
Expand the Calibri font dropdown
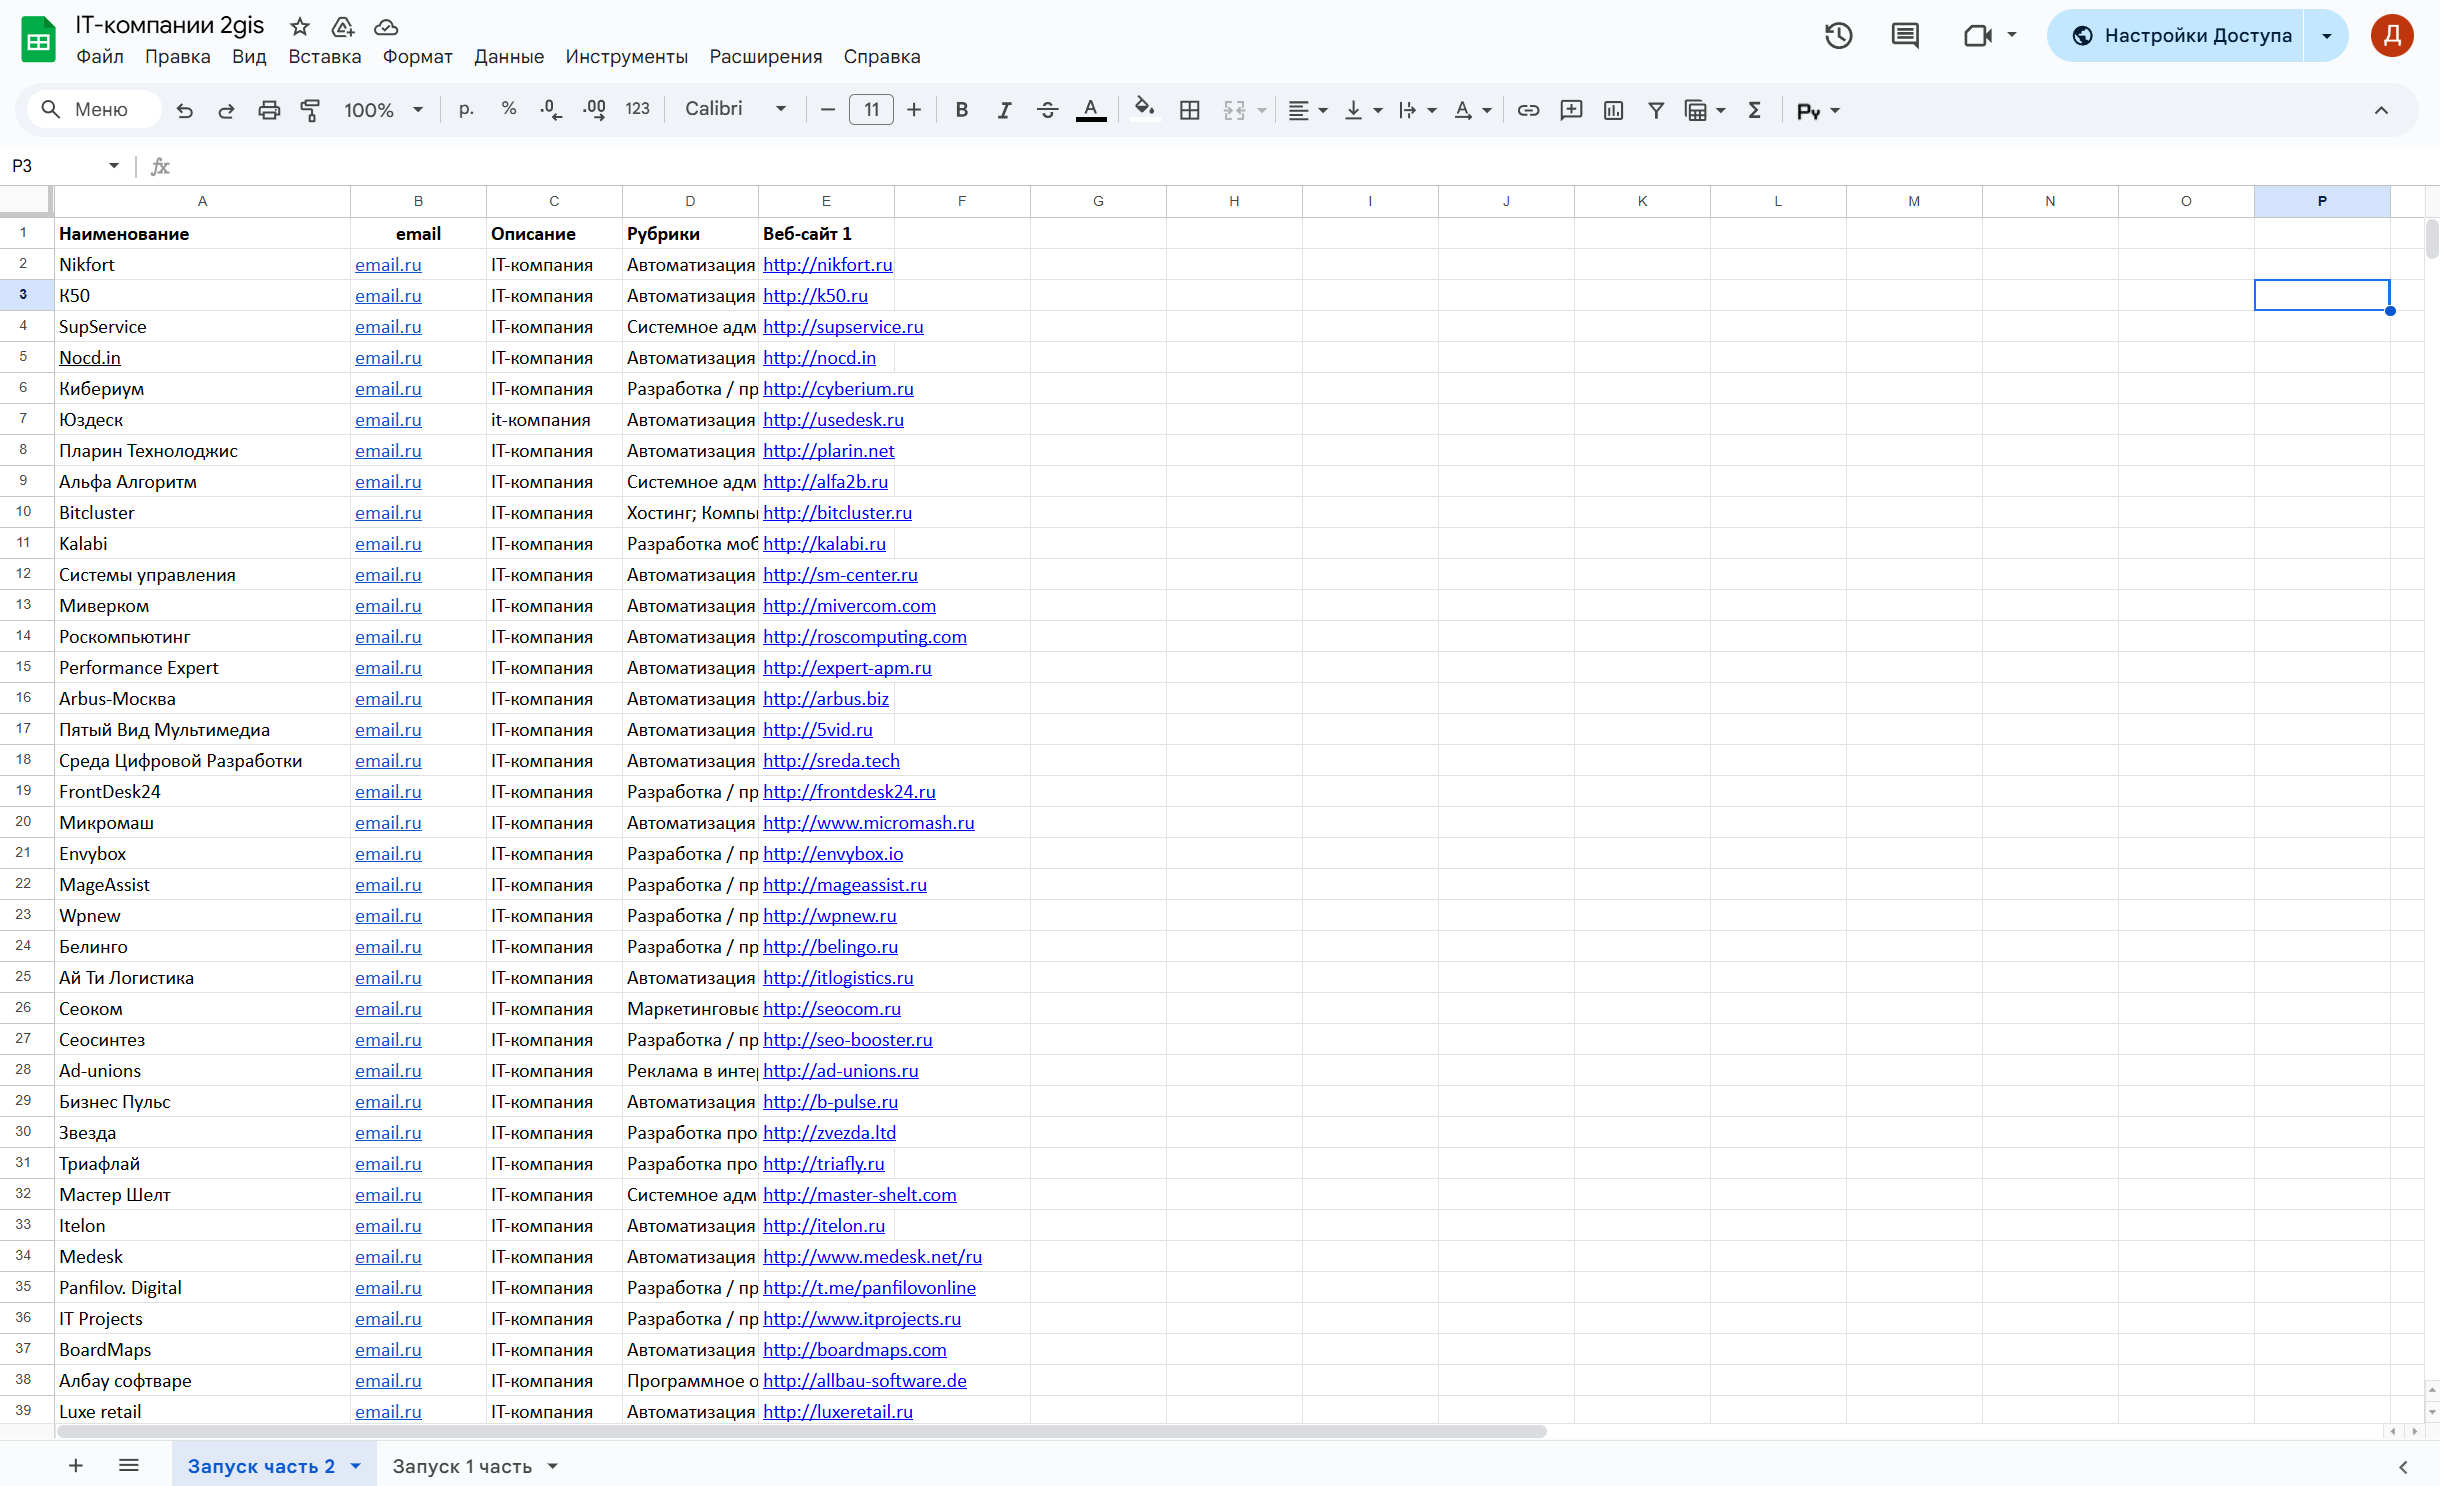[x=736, y=109]
